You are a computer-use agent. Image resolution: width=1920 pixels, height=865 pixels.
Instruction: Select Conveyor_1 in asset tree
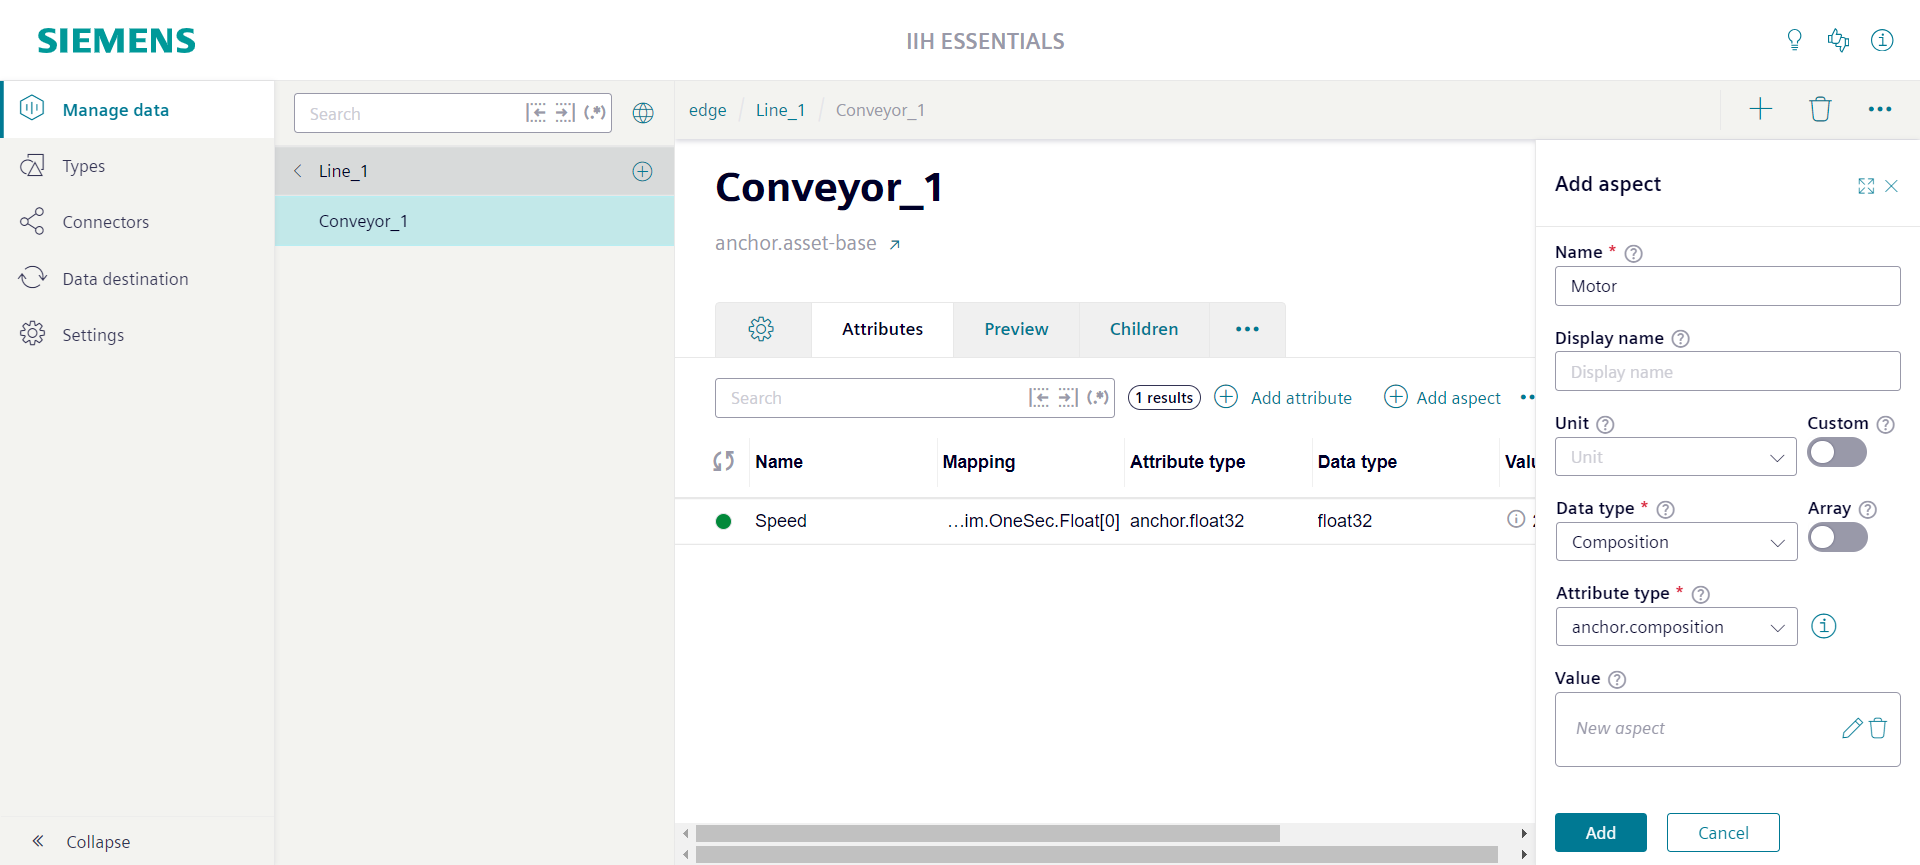pos(474,221)
